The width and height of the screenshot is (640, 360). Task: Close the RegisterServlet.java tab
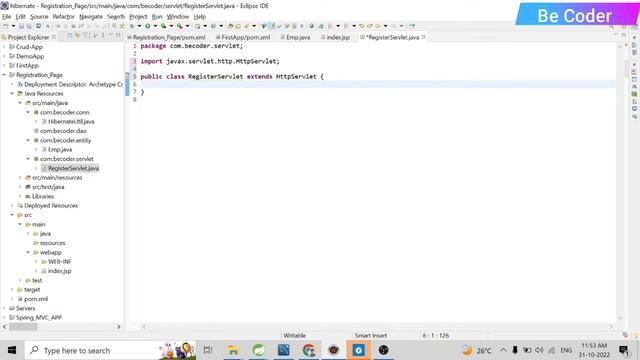coord(424,37)
